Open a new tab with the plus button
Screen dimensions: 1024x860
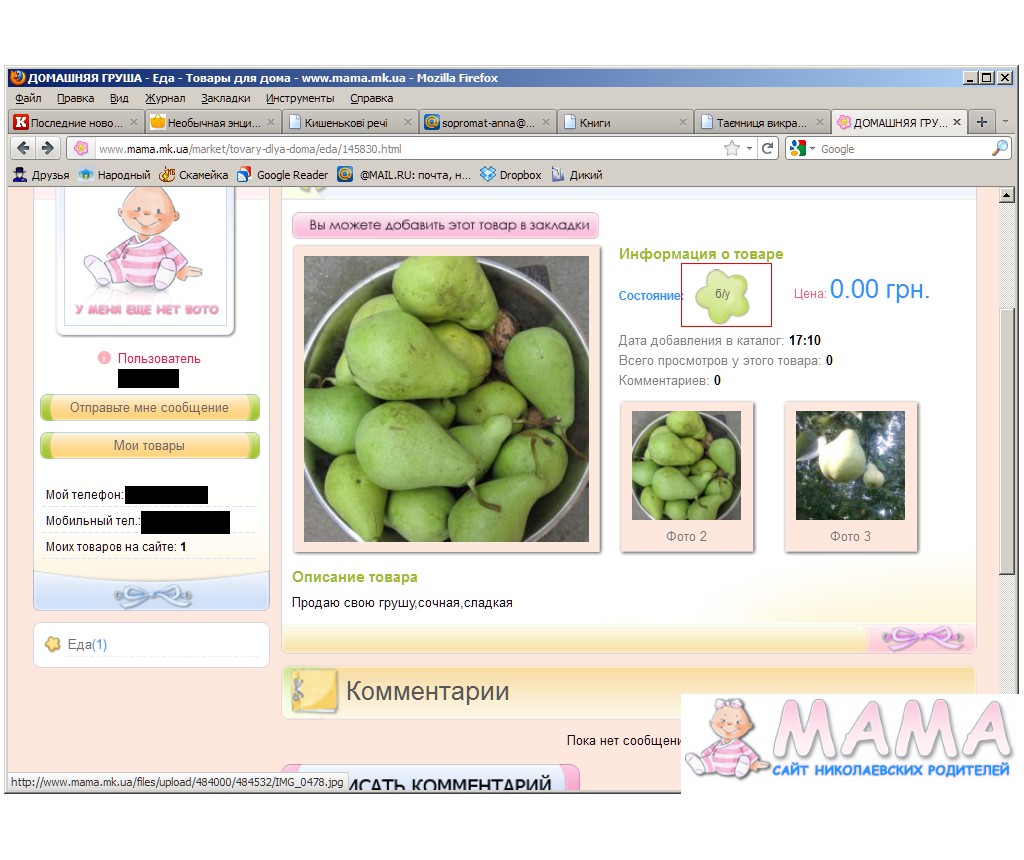point(981,122)
